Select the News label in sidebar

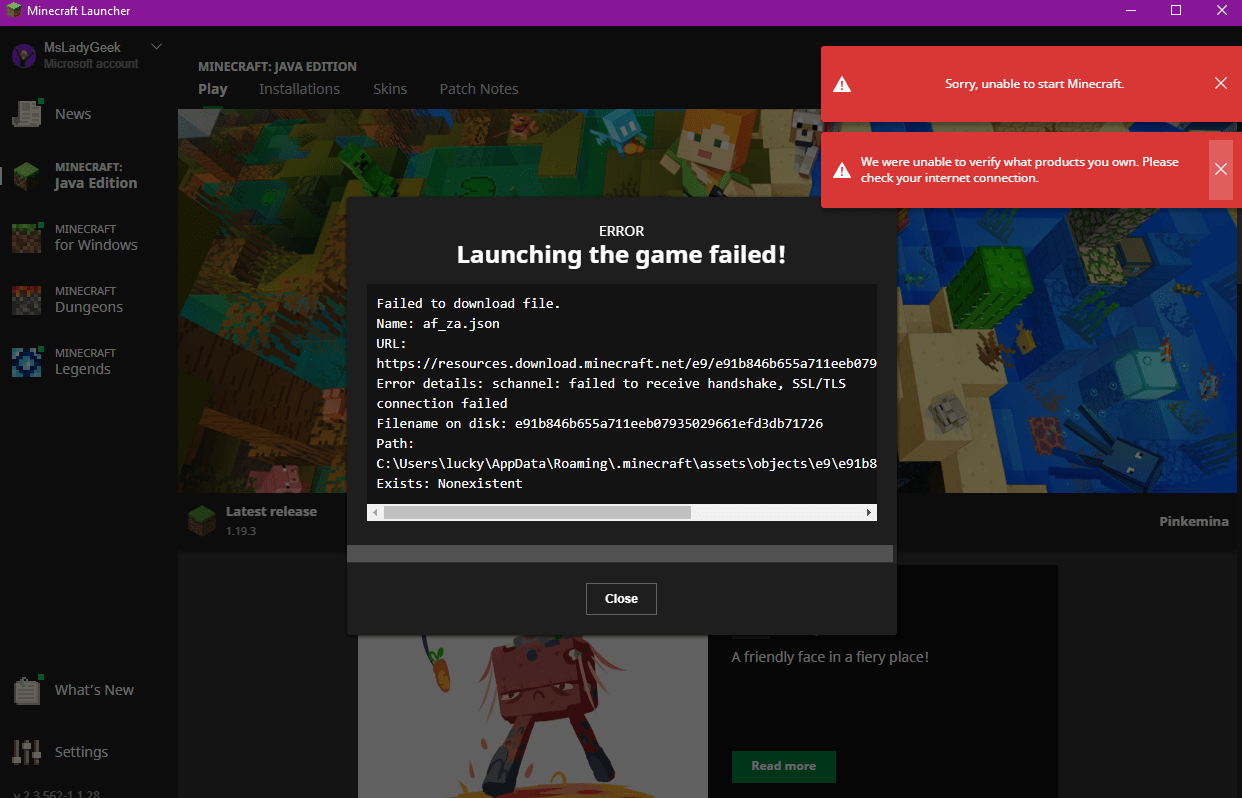73,114
